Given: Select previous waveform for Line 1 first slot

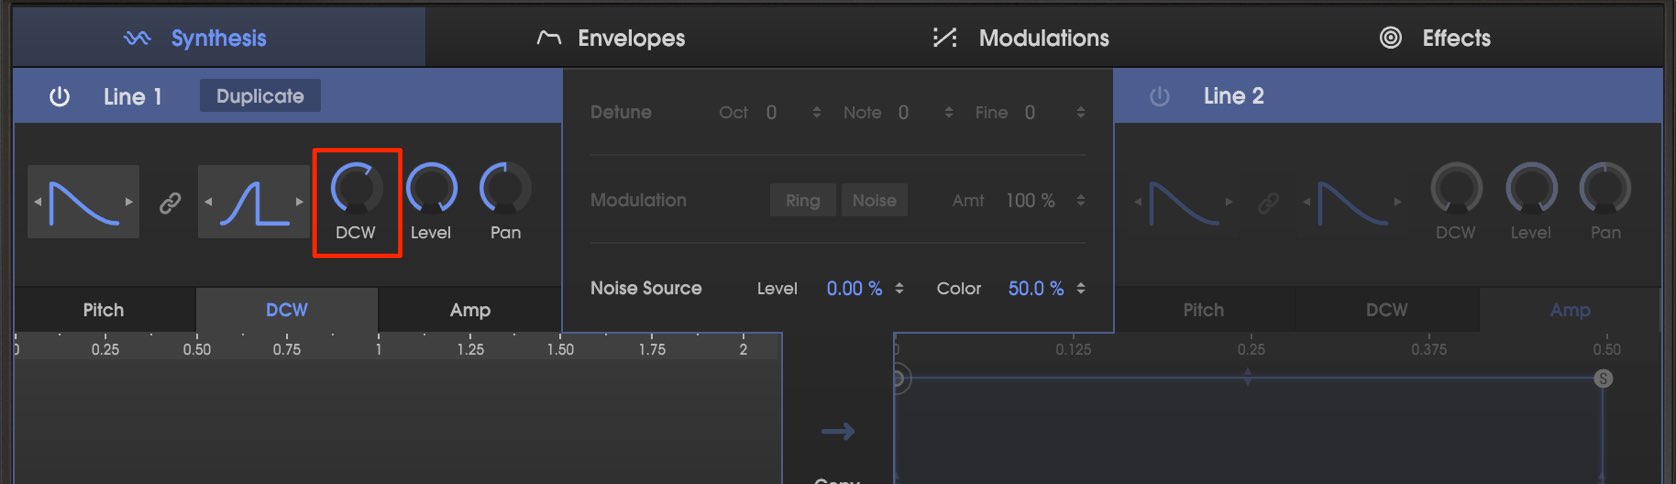Looking at the screenshot, I should 38,202.
